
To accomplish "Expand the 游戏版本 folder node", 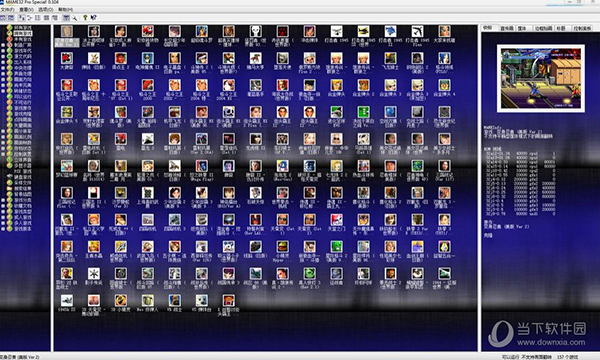I will 3,229.
